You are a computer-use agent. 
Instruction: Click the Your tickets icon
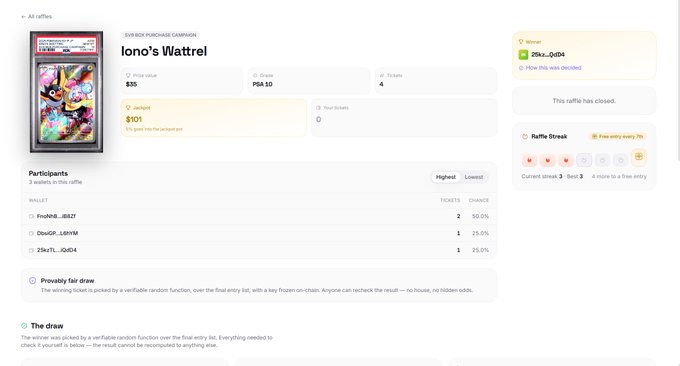click(x=318, y=108)
